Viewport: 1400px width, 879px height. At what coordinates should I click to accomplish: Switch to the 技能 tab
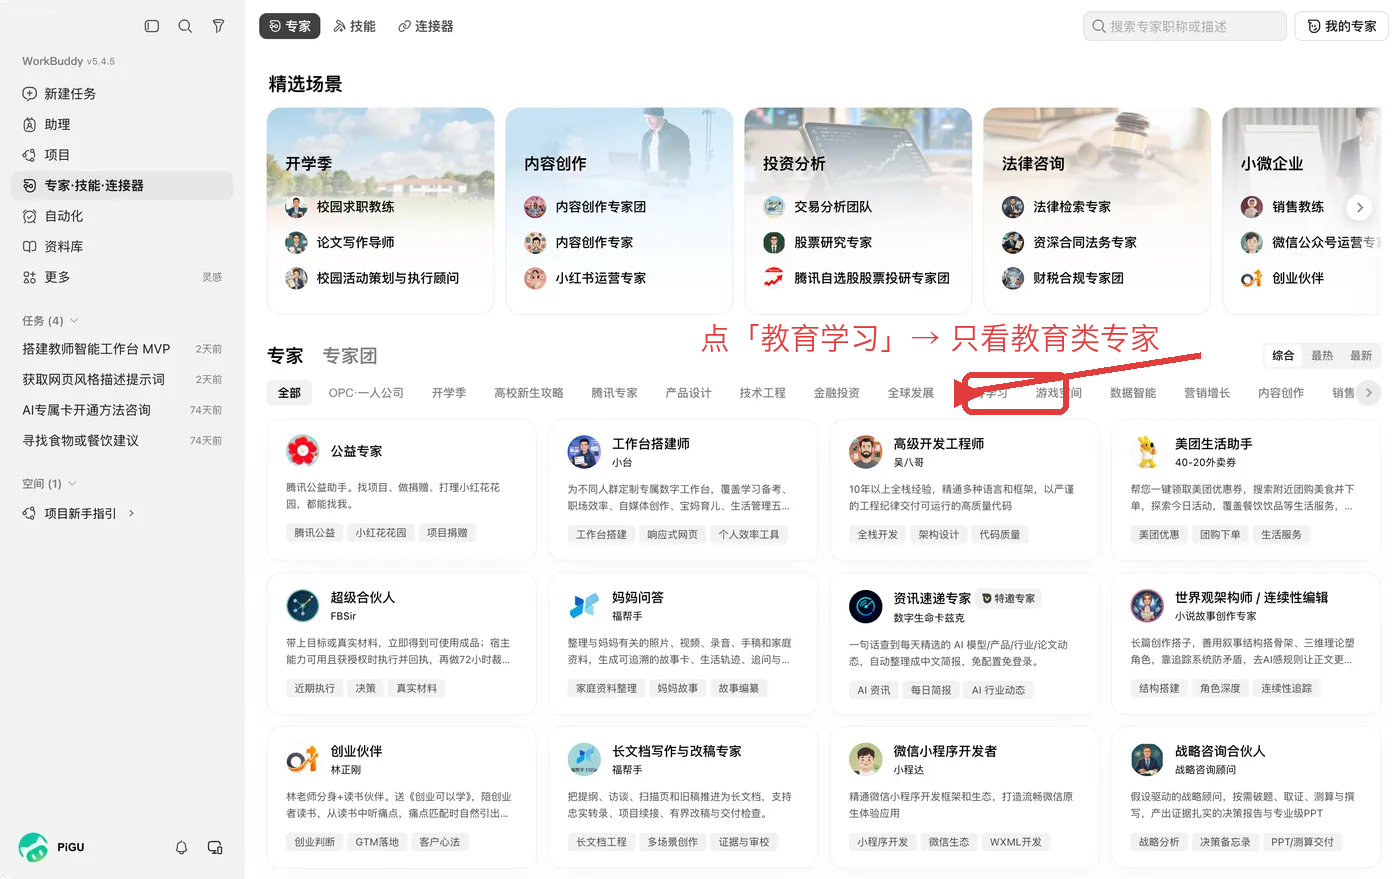(x=355, y=26)
